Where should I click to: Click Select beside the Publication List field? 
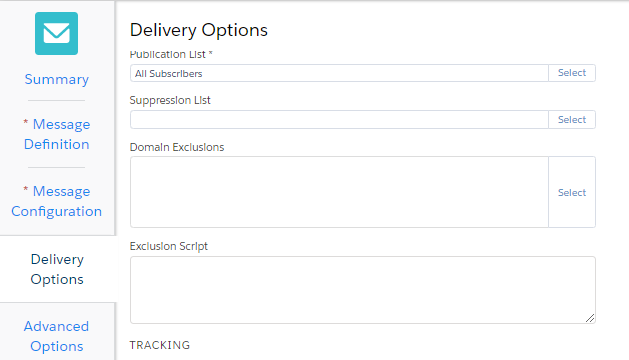pos(572,73)
